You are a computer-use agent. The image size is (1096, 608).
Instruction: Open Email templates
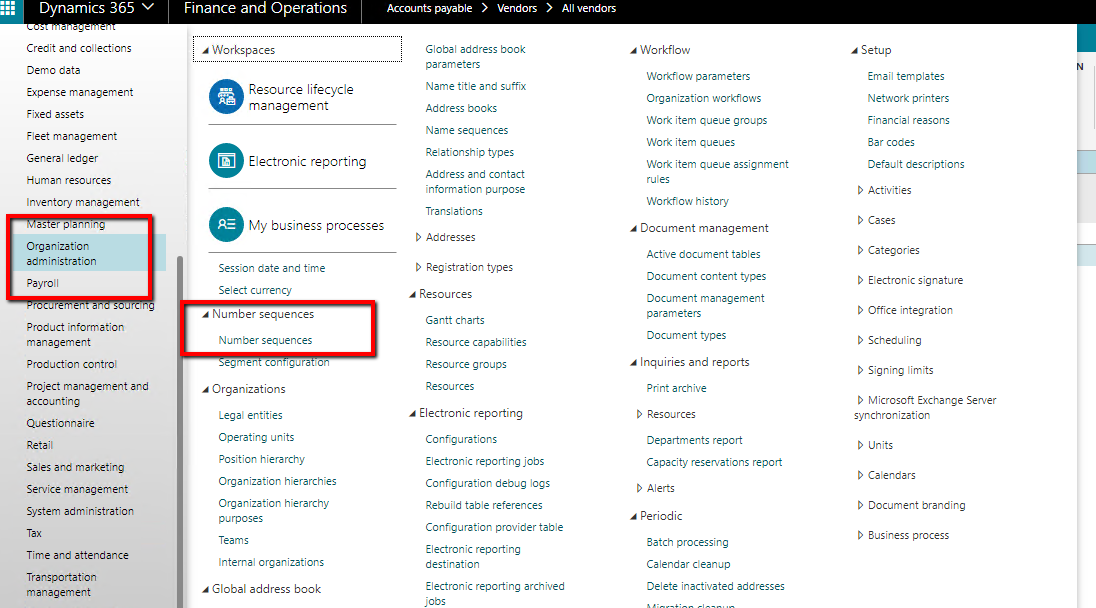(906, 76)
